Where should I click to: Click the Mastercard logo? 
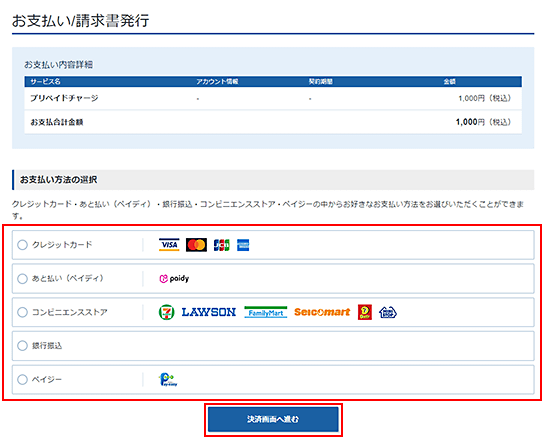(x=196, y=245)
